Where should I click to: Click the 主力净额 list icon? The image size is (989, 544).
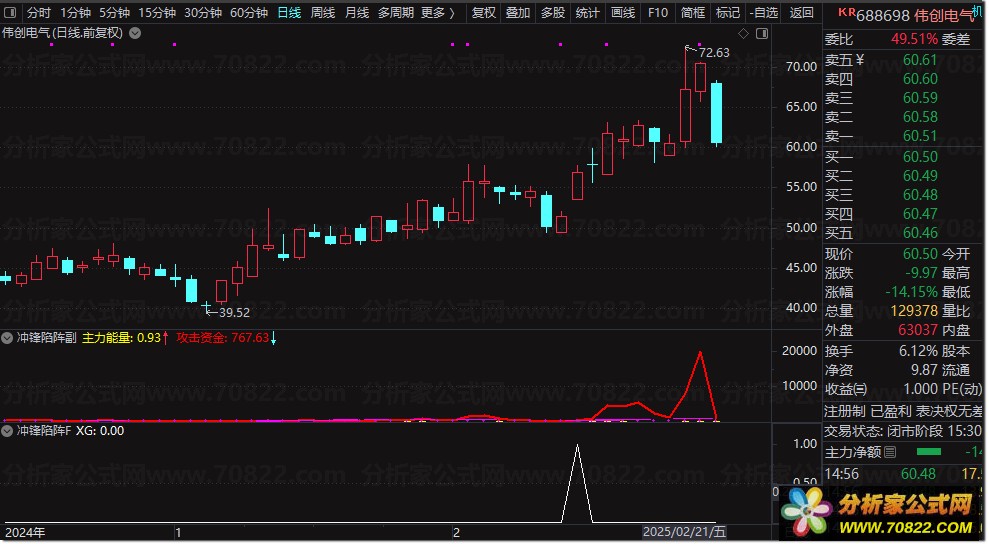[890, 452]
